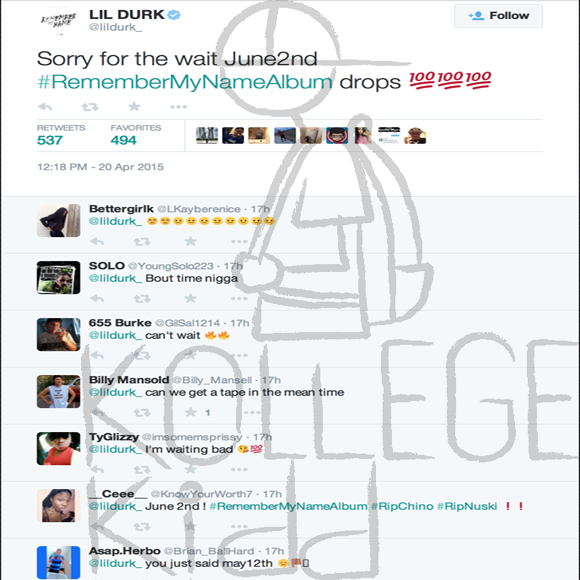Screen dimensions: 580x580
Task: Open the @lildurk_ handle under profile name
Action: coord(115,27)
